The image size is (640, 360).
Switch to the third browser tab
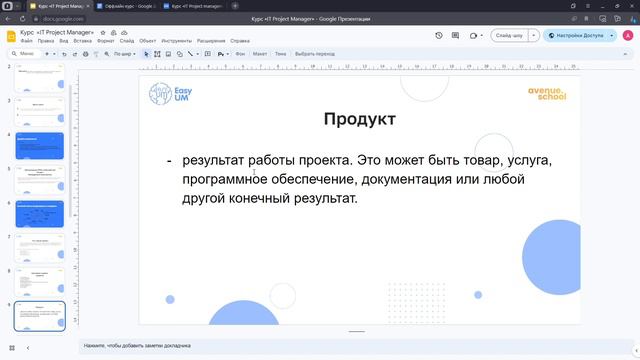pyautogui.click(x=193, y=6)
